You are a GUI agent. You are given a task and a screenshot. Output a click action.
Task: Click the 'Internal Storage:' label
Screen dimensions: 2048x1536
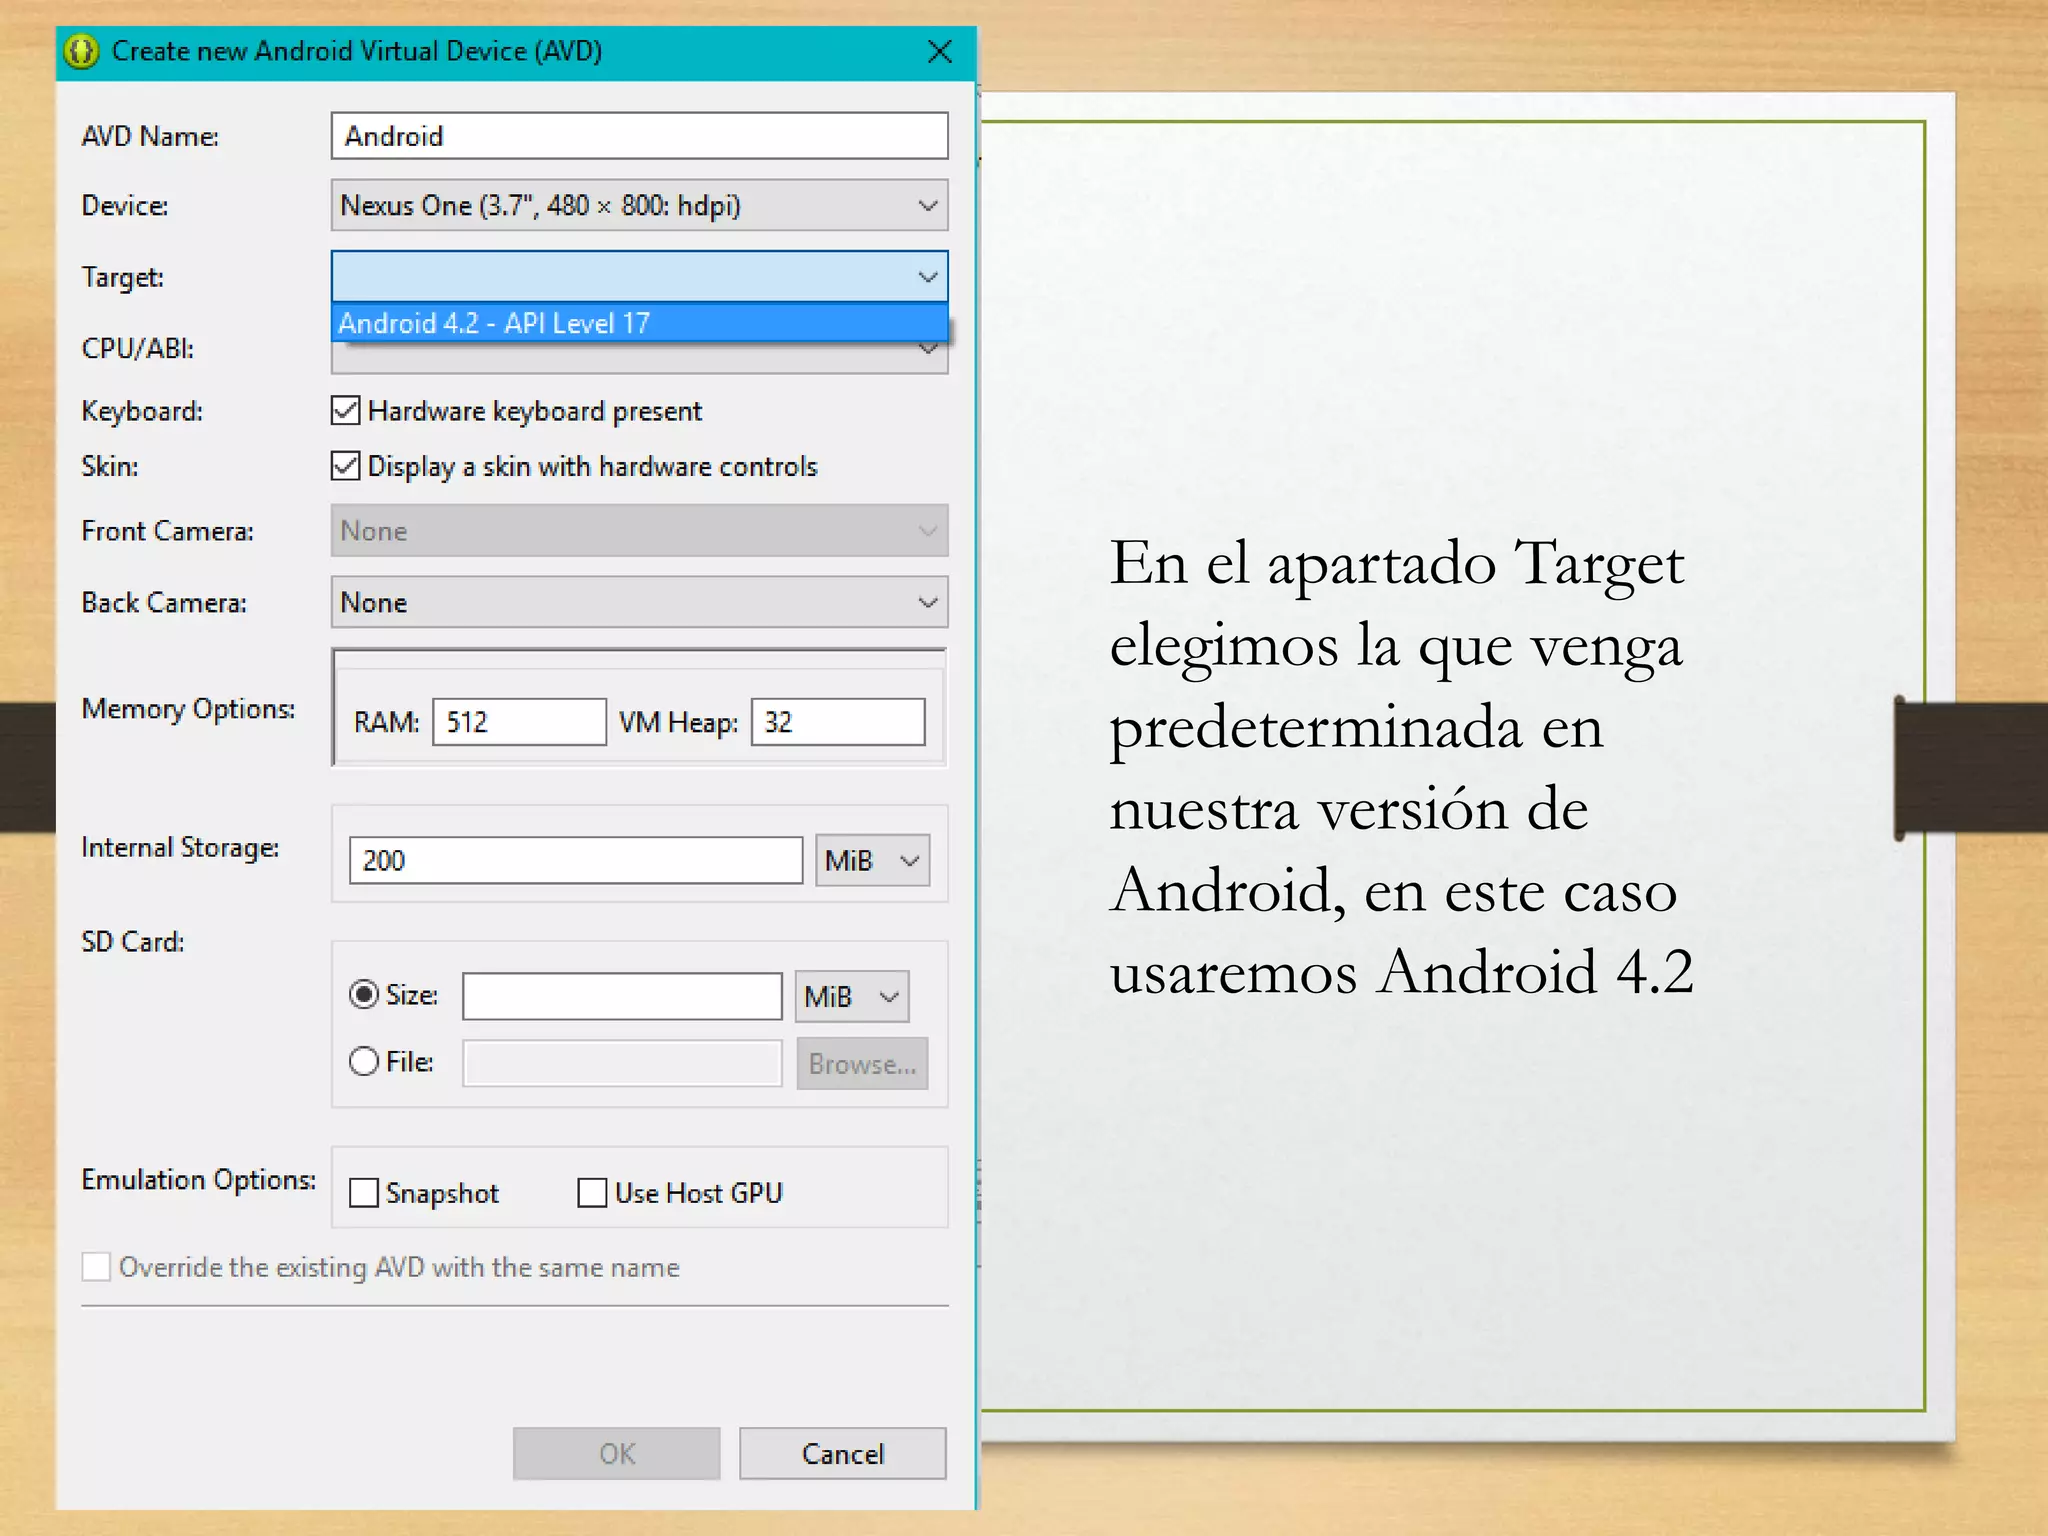[181, 848]
